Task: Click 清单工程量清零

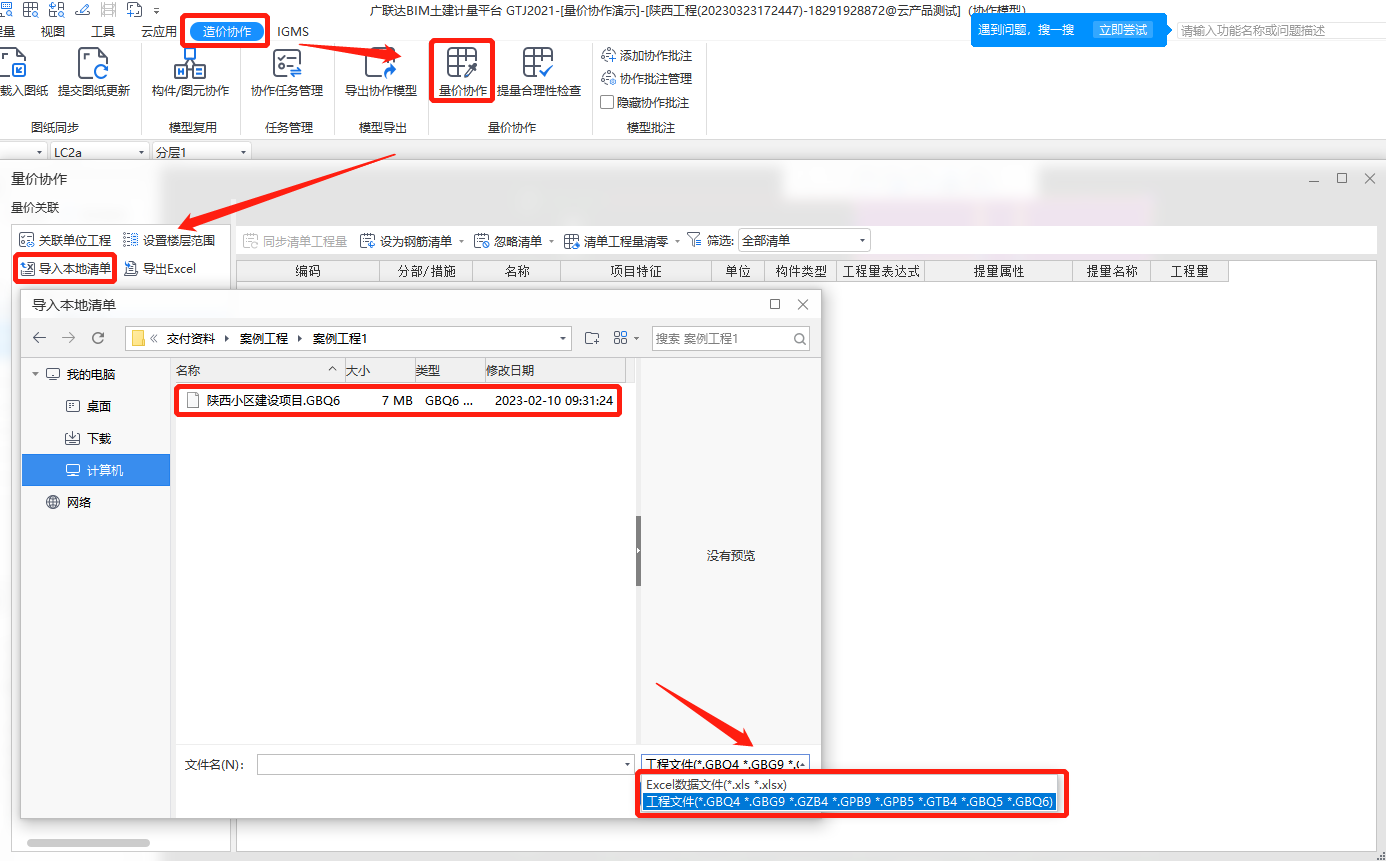Action: (617, 241)
